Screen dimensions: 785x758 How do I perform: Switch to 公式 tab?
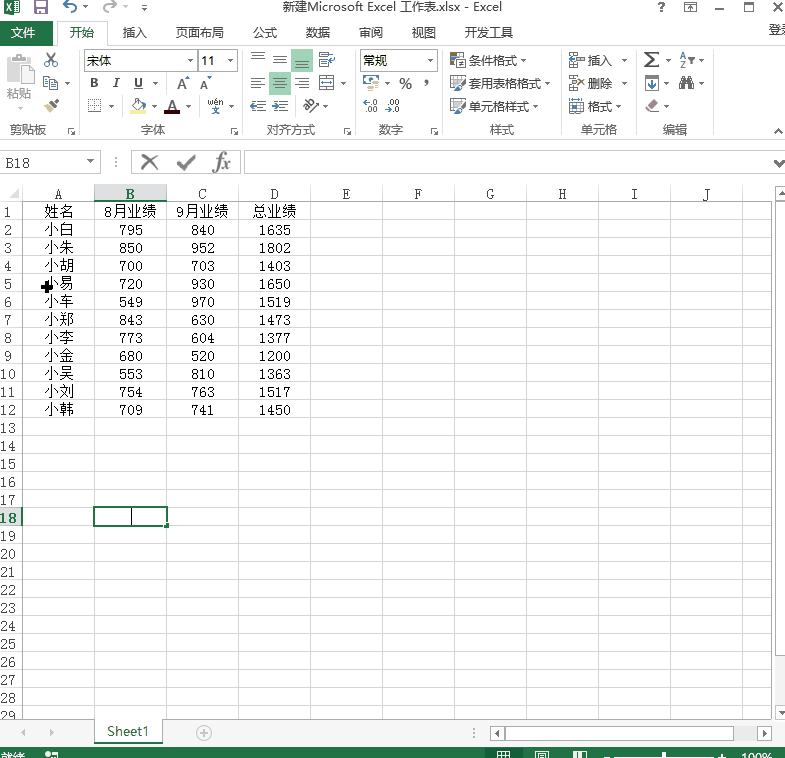tap(265, 33)
